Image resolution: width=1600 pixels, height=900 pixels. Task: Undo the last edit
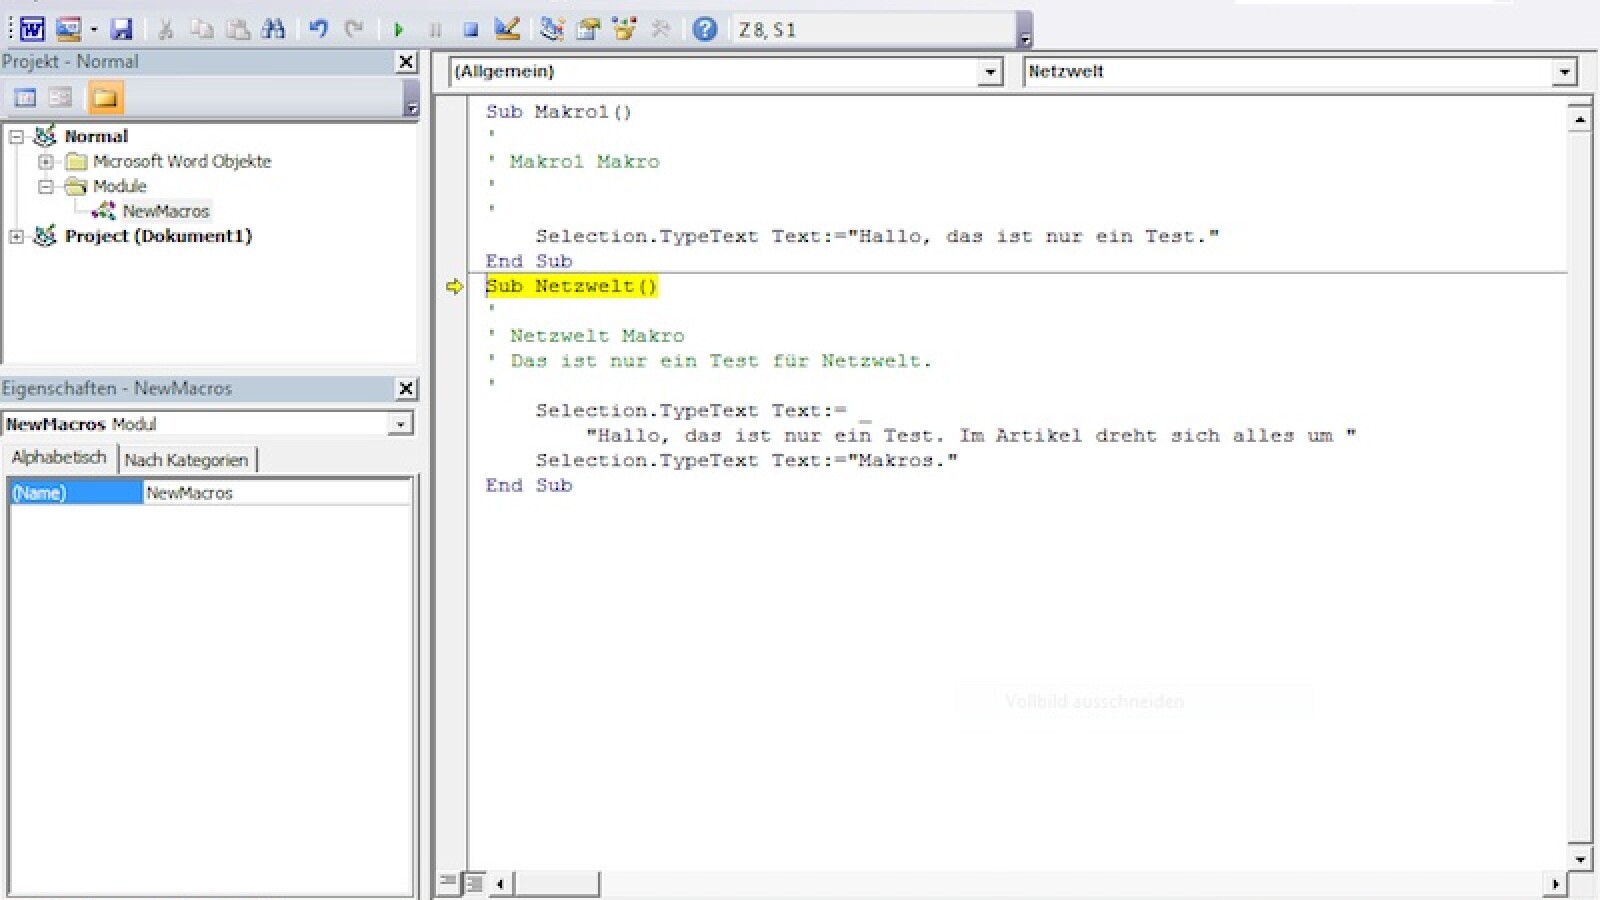click(x=318, y=29)
